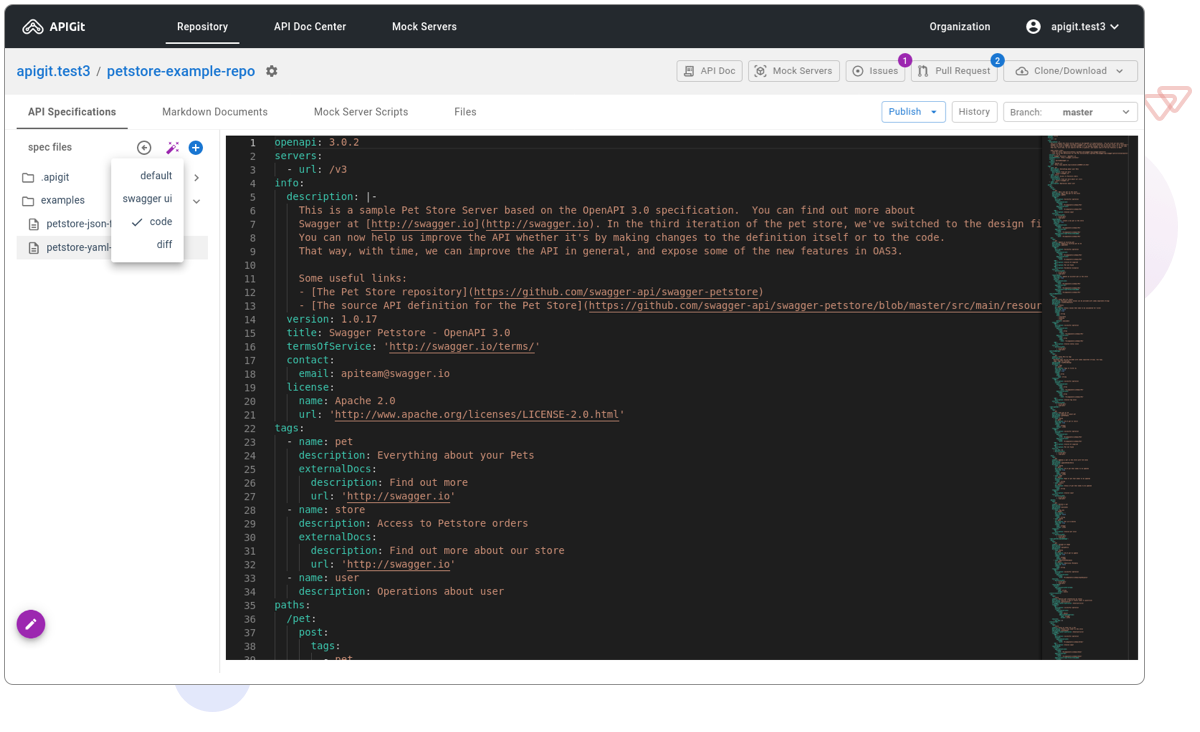This screenshot has width=1200, height=732.
Task: Open Clone/Download dropdown
Action: click(1070, 71)
